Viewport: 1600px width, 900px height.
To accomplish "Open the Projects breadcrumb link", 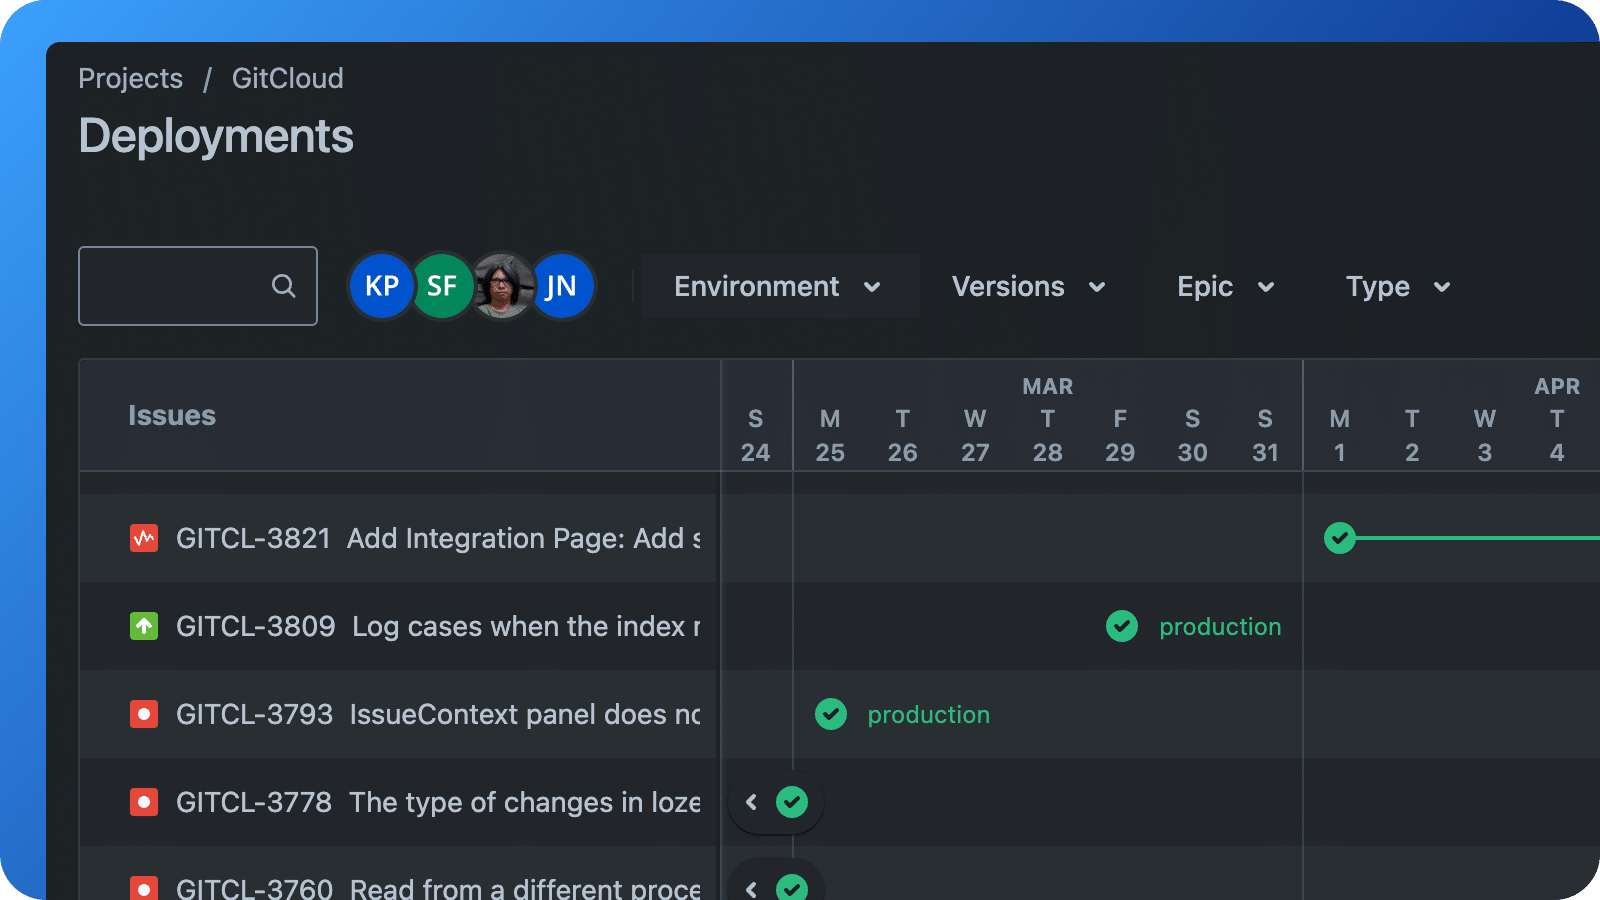I will [x=131, y=78].
